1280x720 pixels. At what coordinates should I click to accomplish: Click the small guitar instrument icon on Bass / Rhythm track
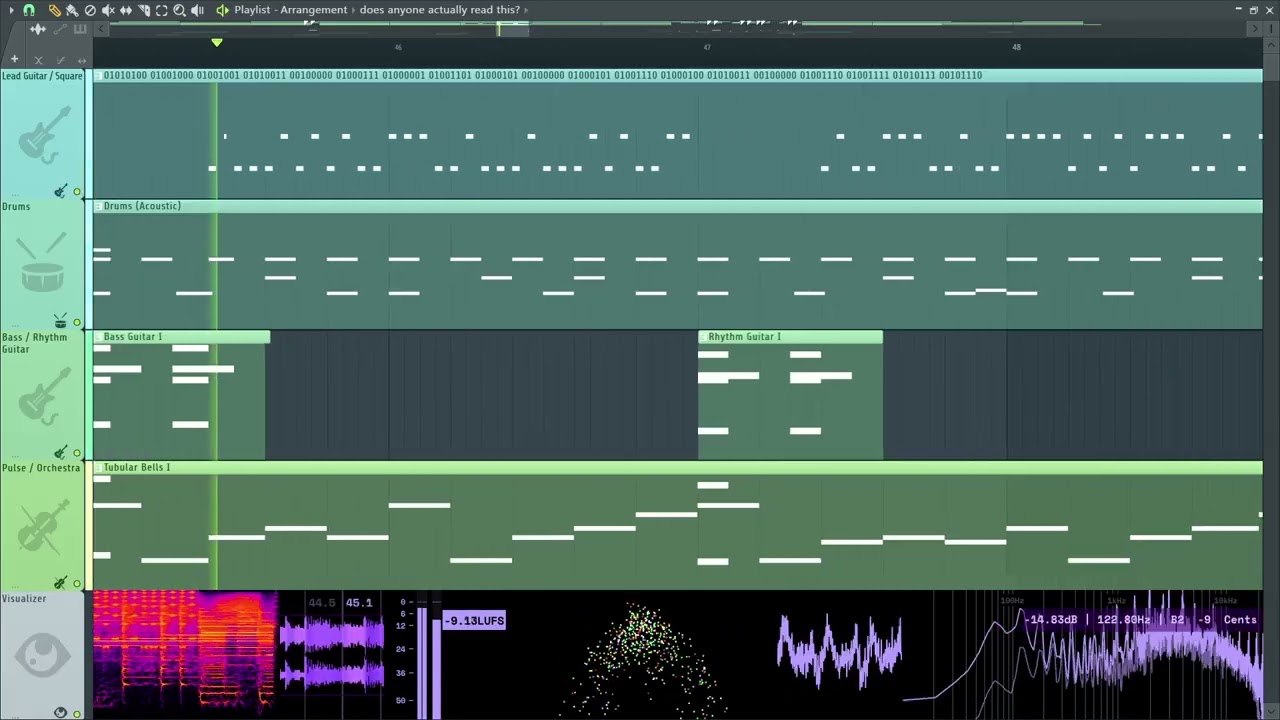60,452
